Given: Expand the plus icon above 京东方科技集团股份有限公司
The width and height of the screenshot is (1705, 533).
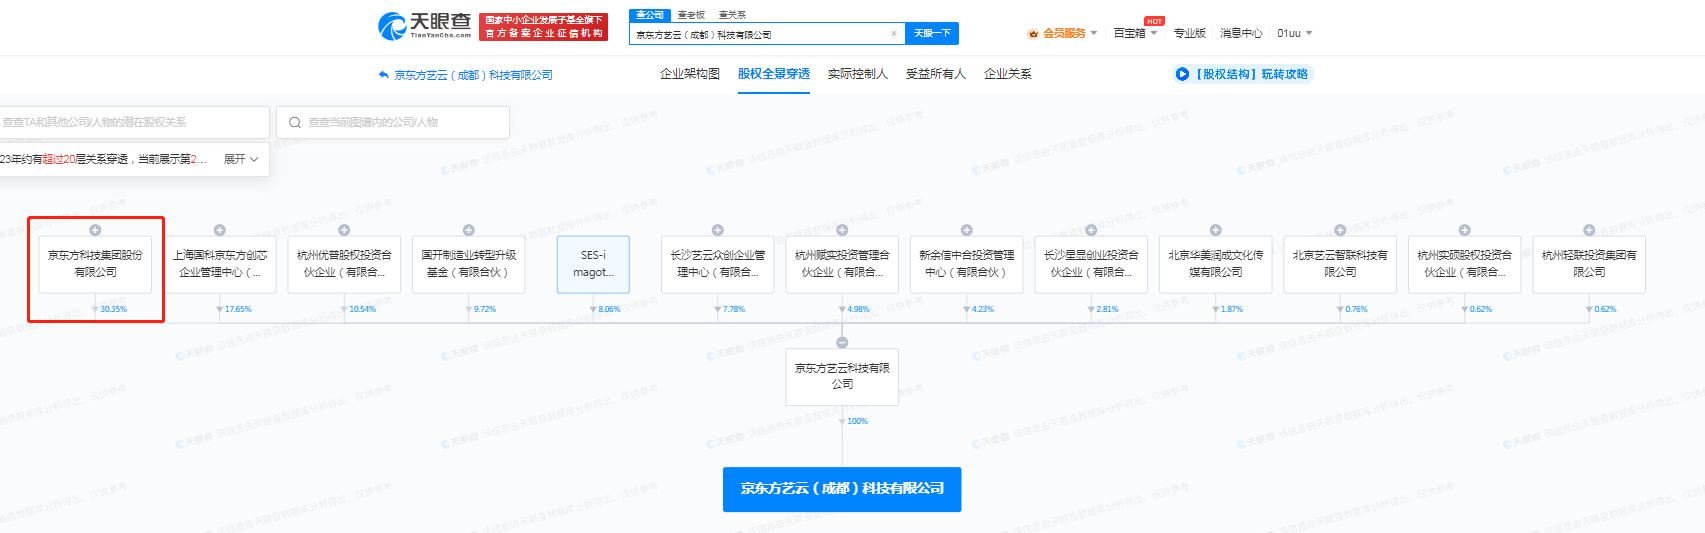Looking at the screenshot, I should [95, 230].
